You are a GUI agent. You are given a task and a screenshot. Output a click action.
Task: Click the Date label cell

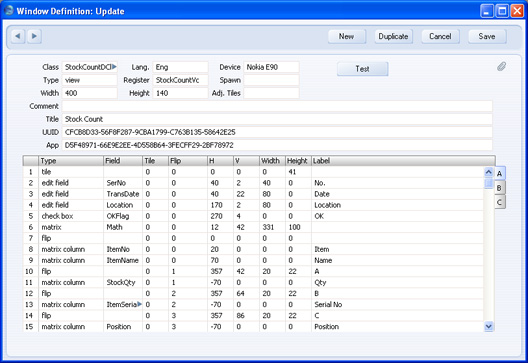(398, 194)
